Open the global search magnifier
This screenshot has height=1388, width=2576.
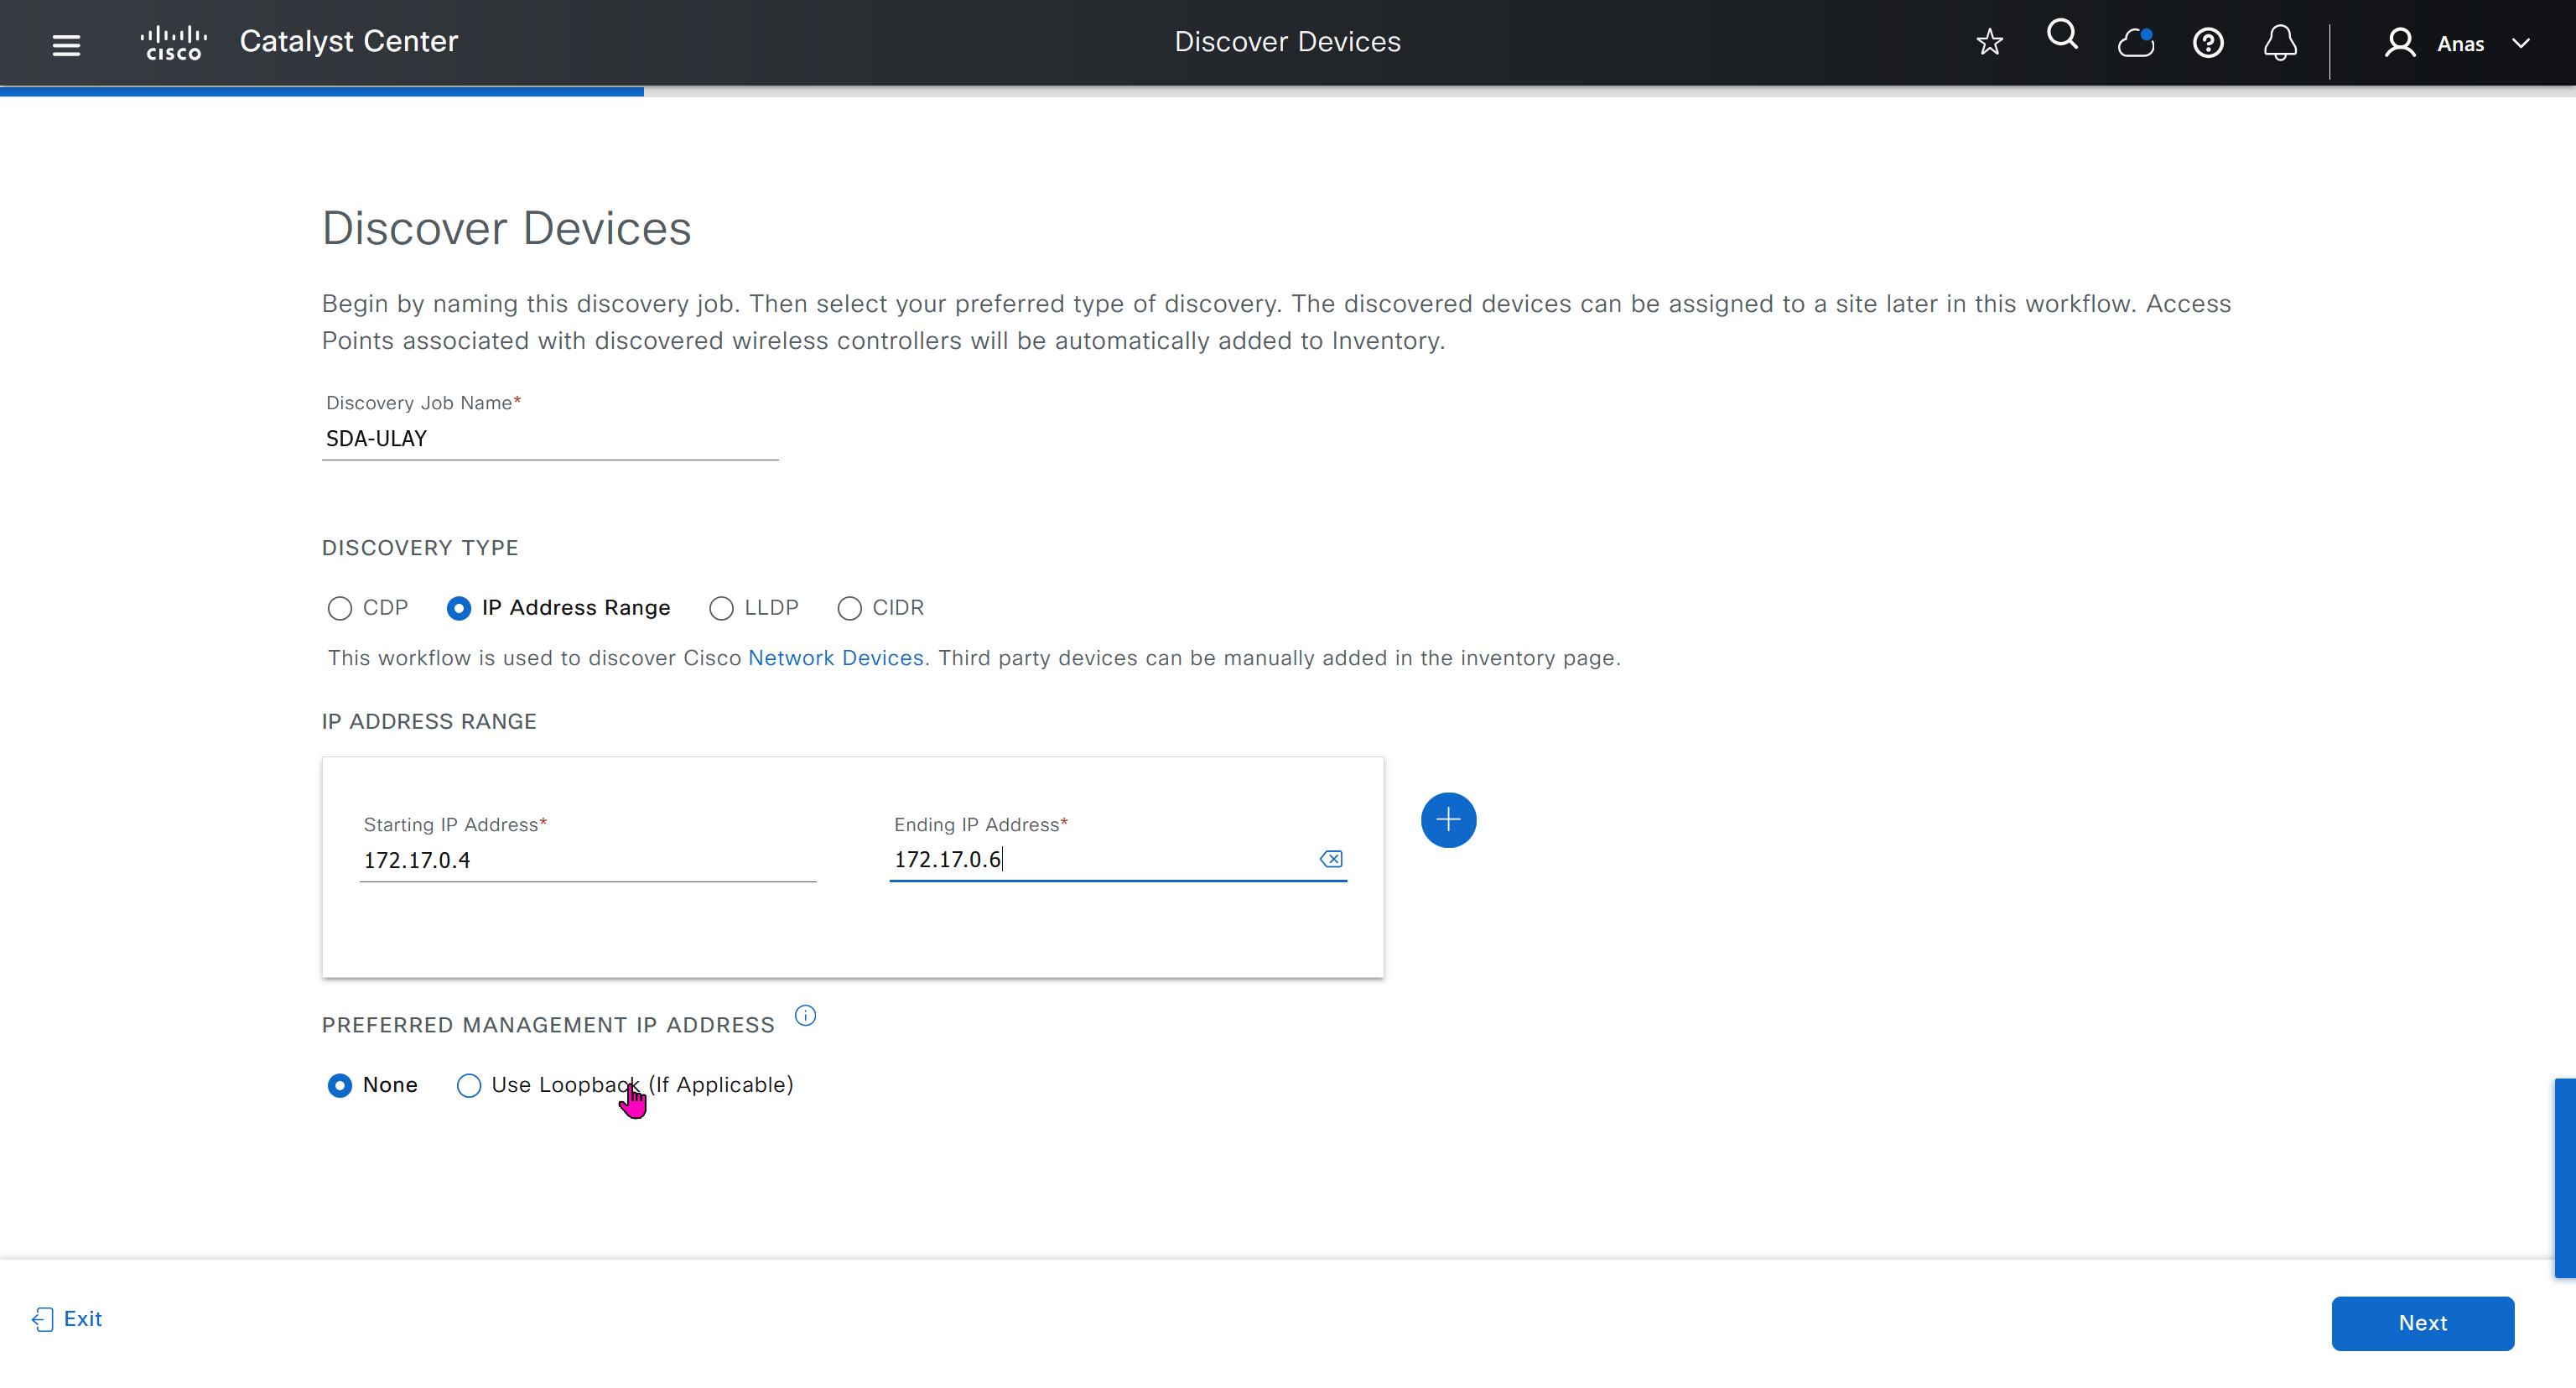click(x=2061, y=36)
